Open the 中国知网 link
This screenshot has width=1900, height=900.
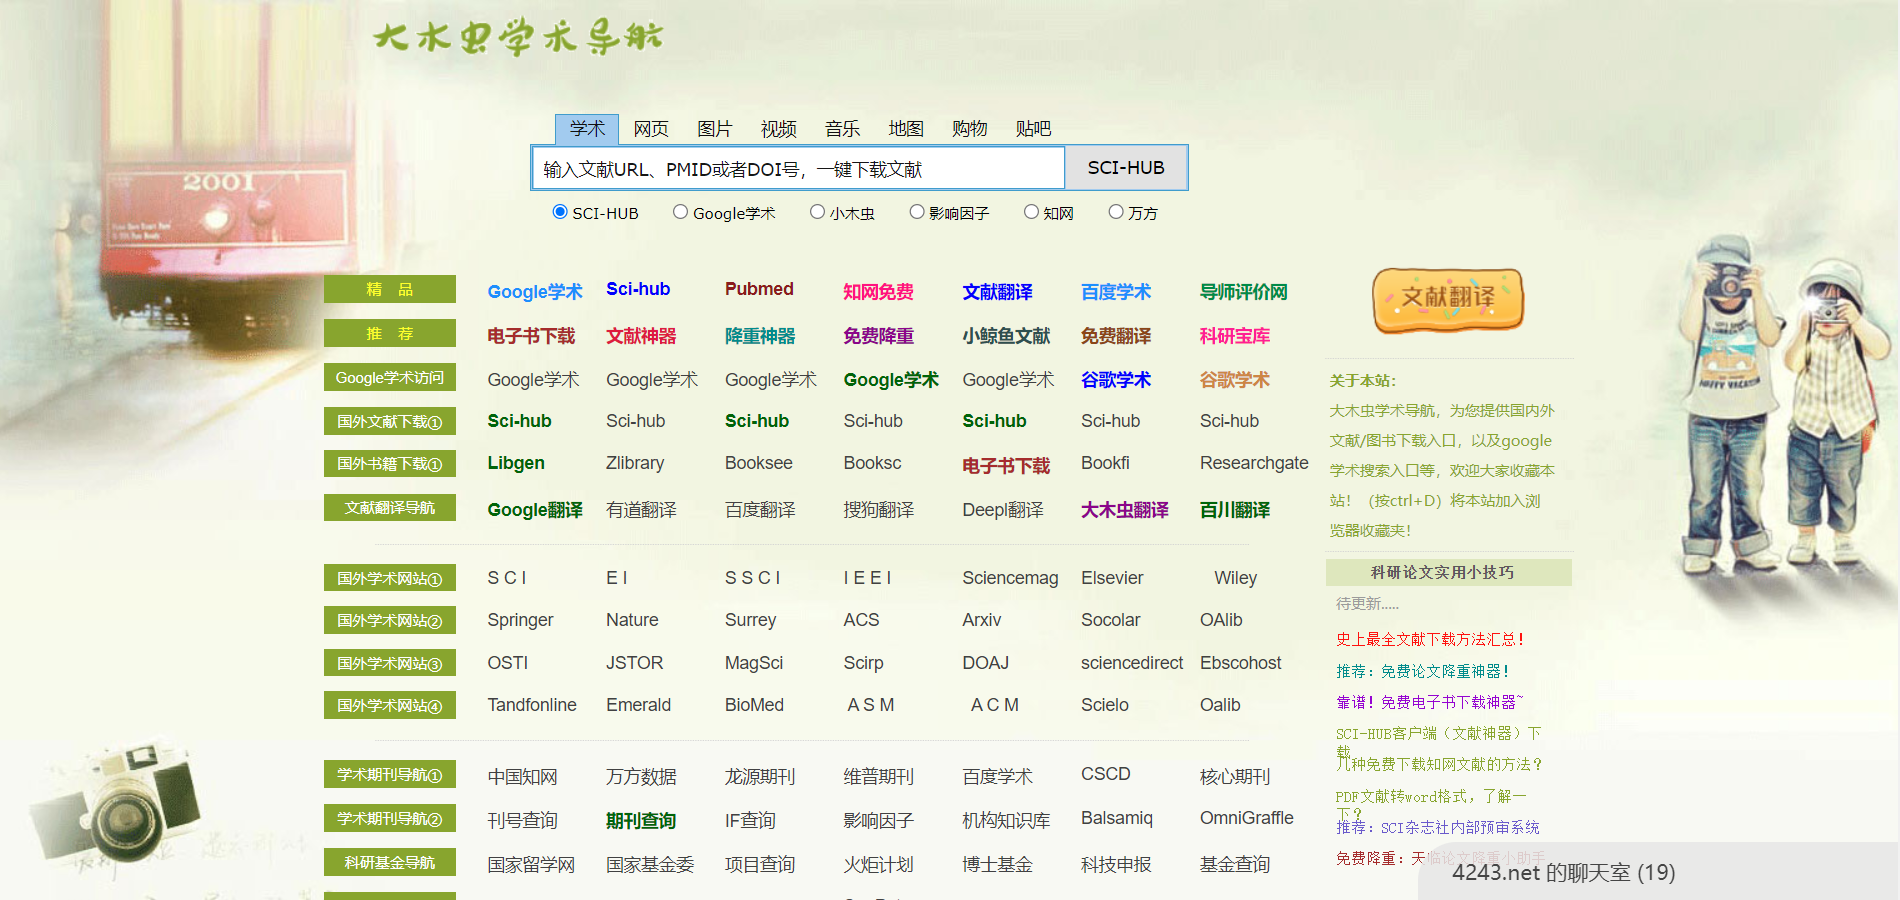pos(522,777)
